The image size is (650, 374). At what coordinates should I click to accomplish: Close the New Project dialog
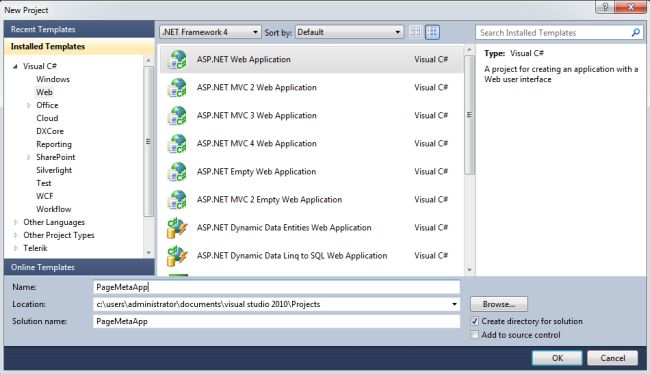(x=631, y=7)
